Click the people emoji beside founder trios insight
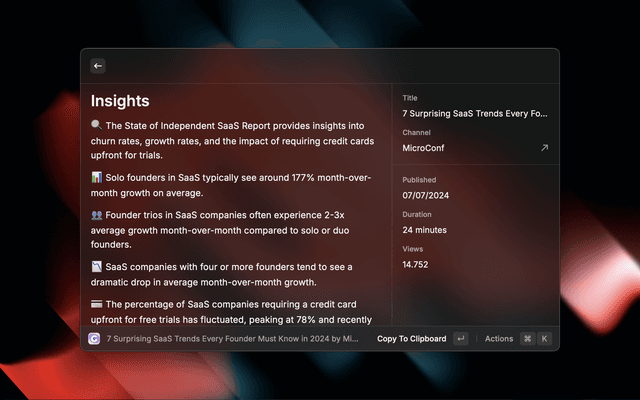This screenshot has width=640, height=400. (x=96, y=215)
